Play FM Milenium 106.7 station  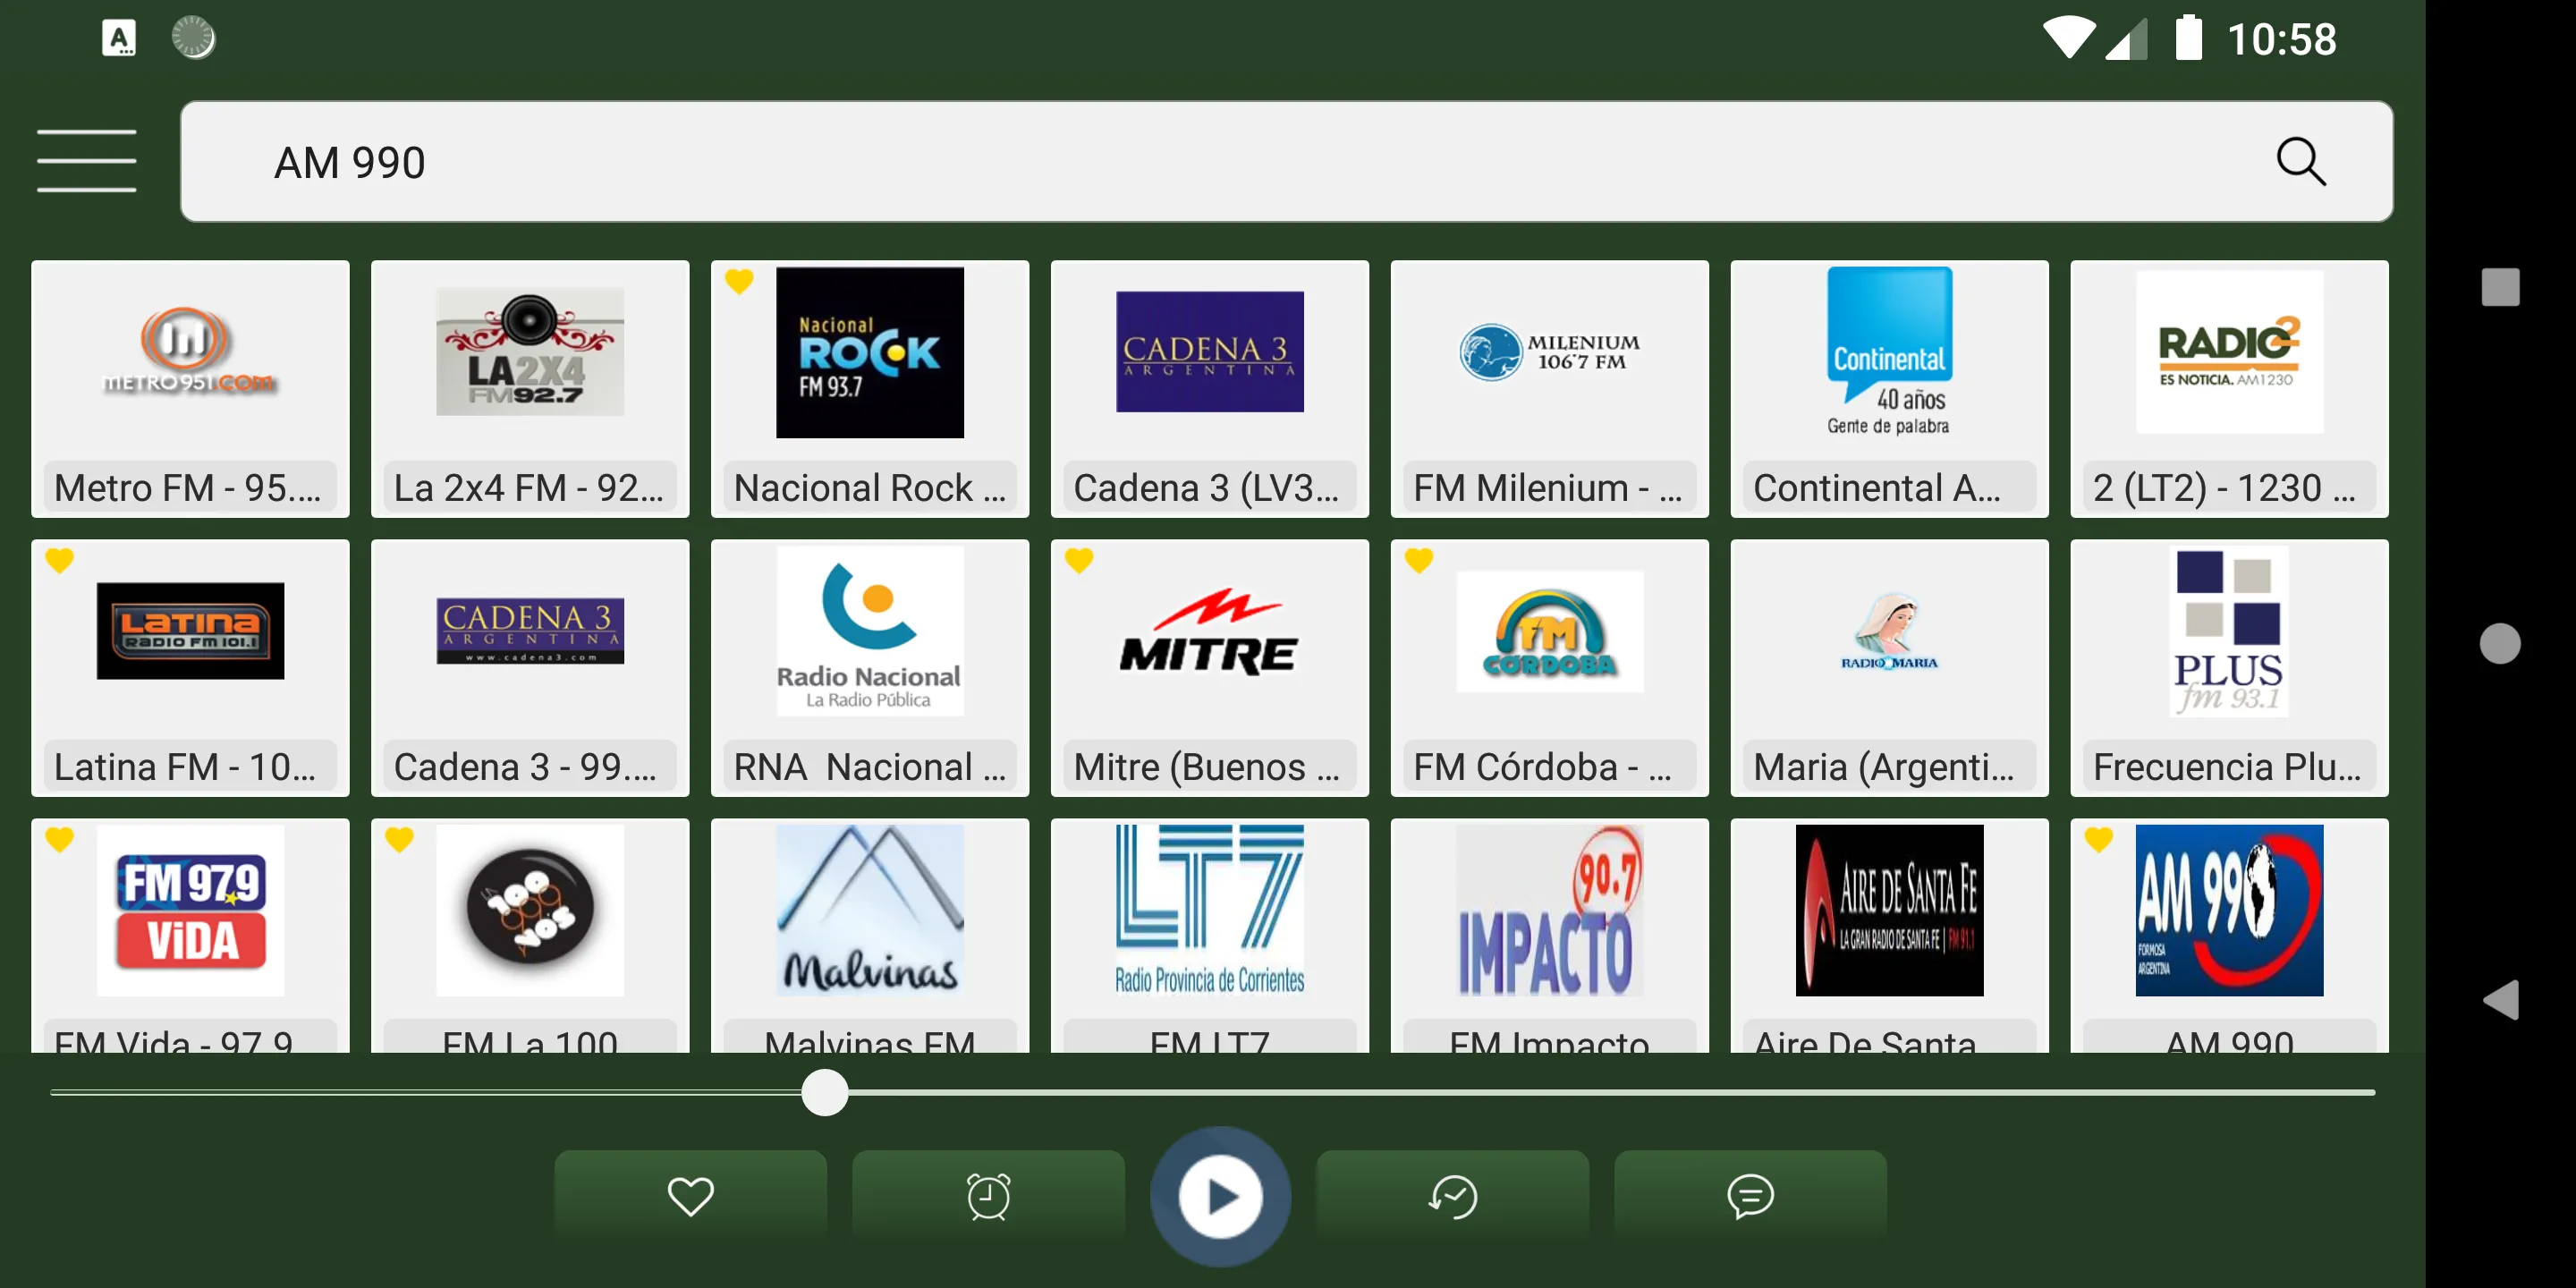coord(1550,389)
